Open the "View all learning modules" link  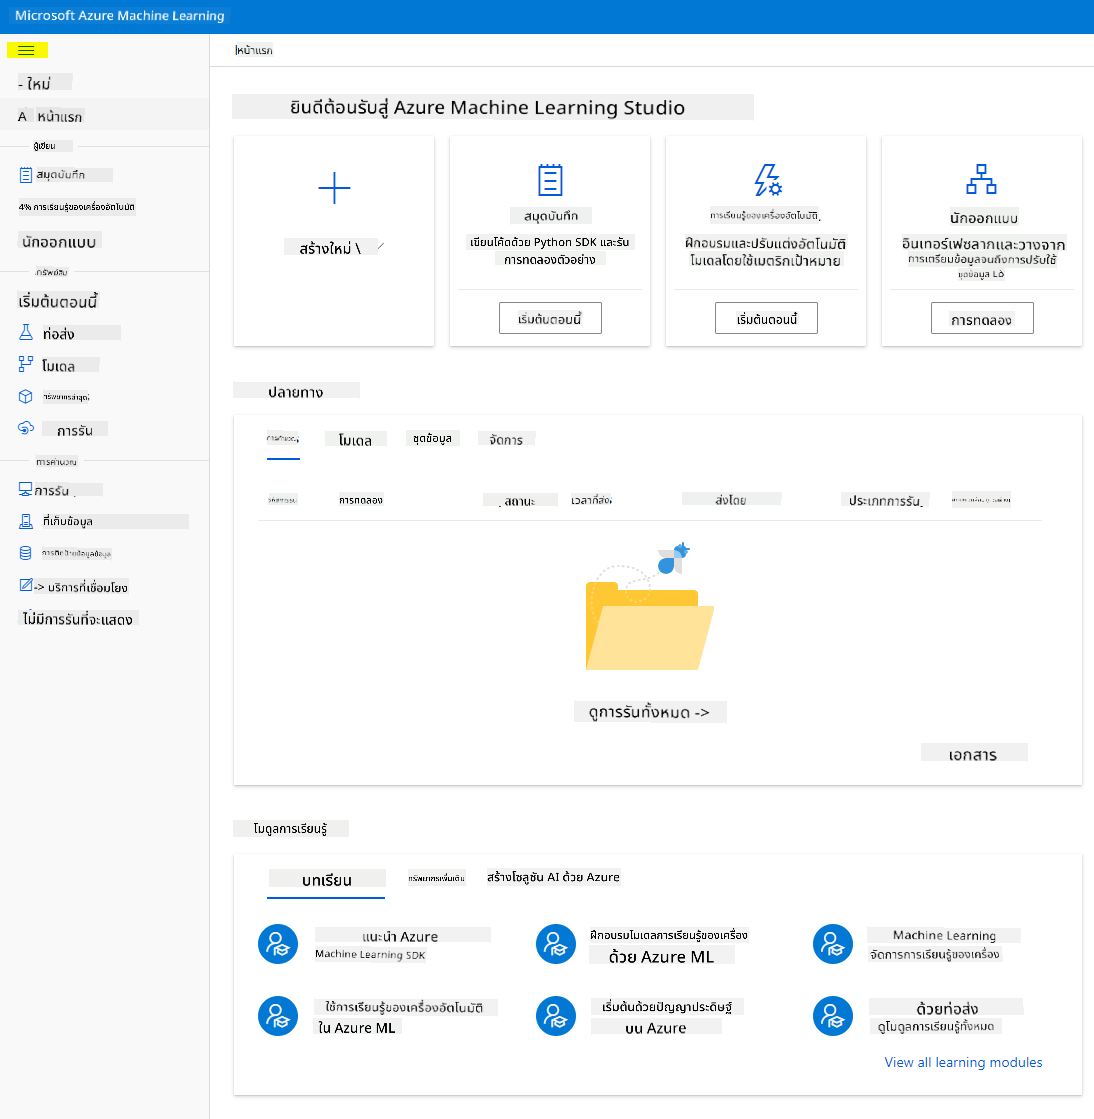pyautogui.click(x=963, y=1062)
